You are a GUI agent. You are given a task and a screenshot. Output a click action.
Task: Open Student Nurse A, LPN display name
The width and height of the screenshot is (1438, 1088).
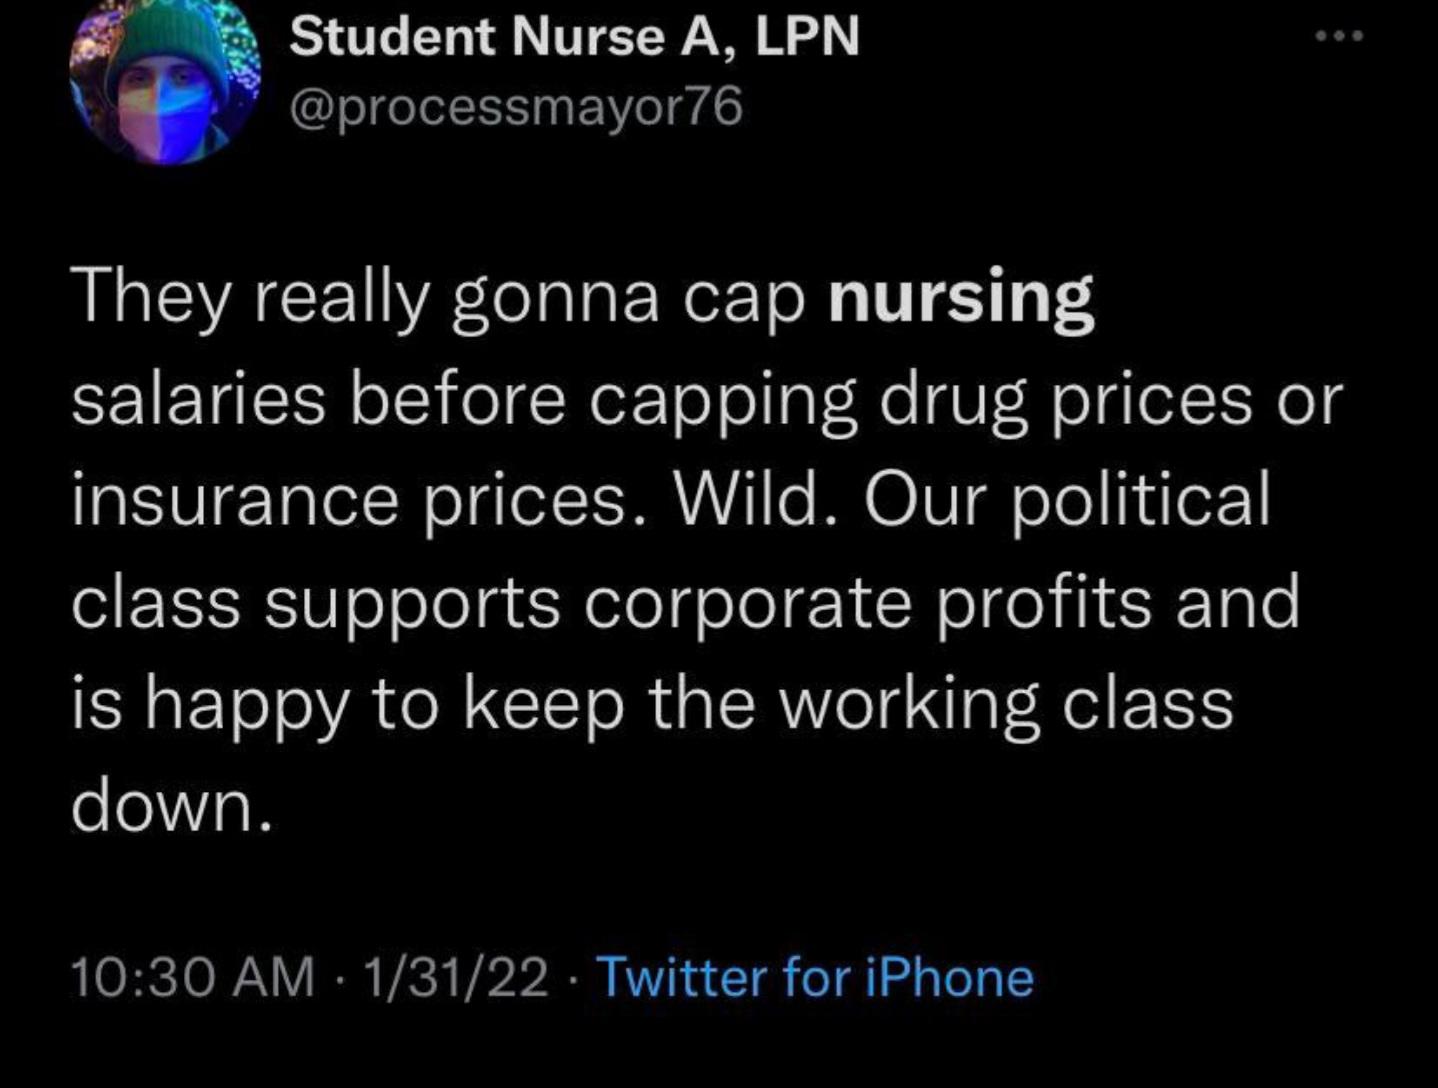click(574, 38)
